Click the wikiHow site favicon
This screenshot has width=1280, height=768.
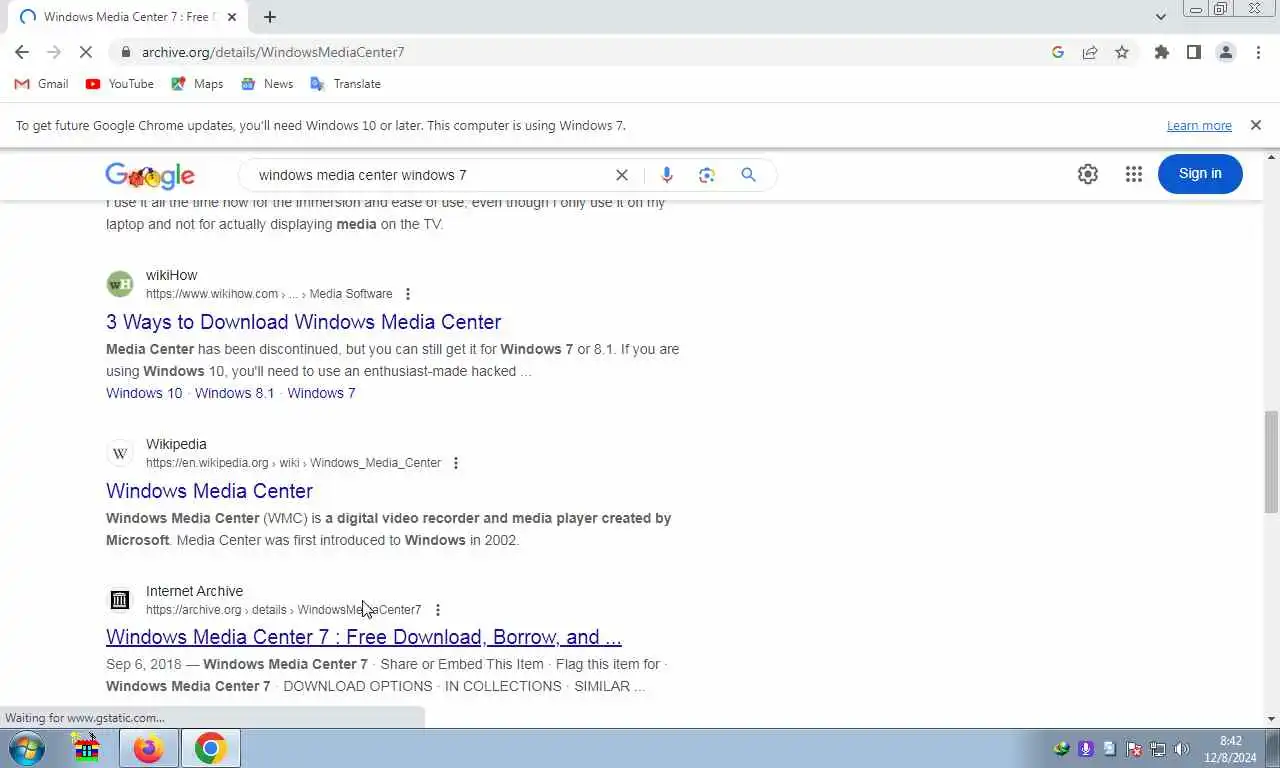120,284
